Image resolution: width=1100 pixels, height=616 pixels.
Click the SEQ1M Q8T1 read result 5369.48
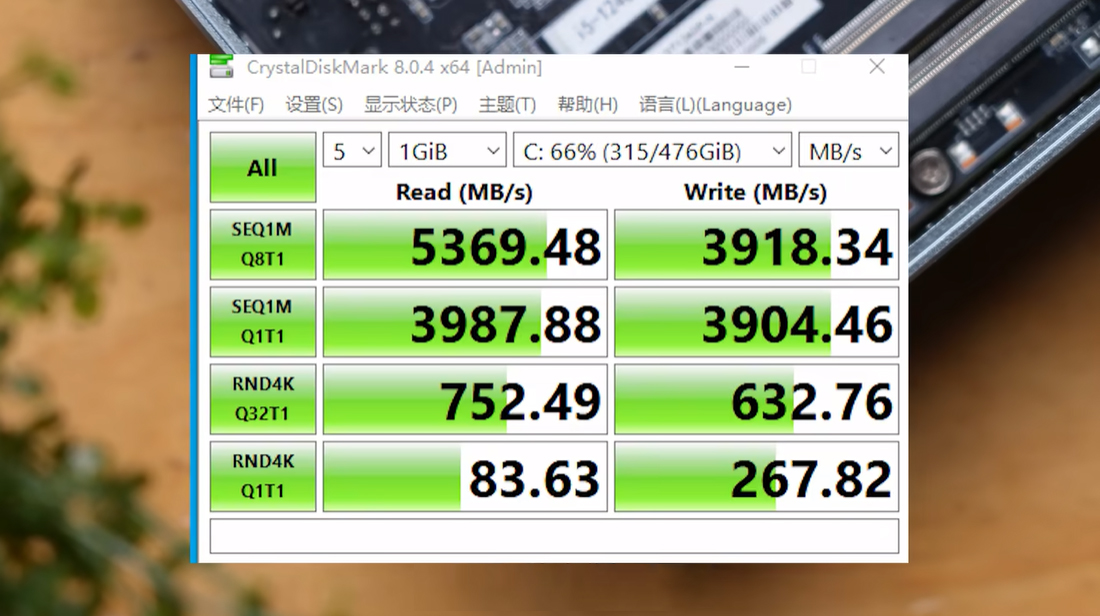465,244
